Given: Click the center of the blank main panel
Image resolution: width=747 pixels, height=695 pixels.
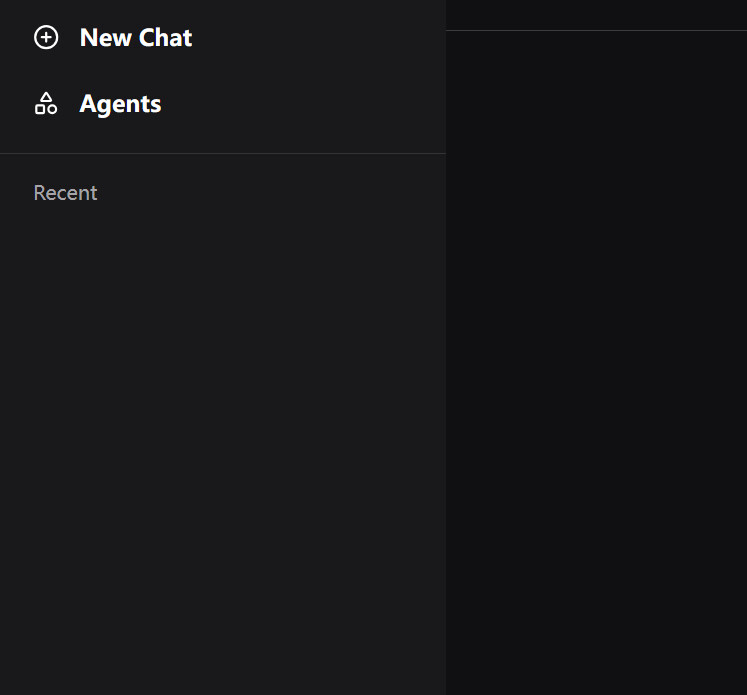Looking at the screenshot, I should [596, 363].
